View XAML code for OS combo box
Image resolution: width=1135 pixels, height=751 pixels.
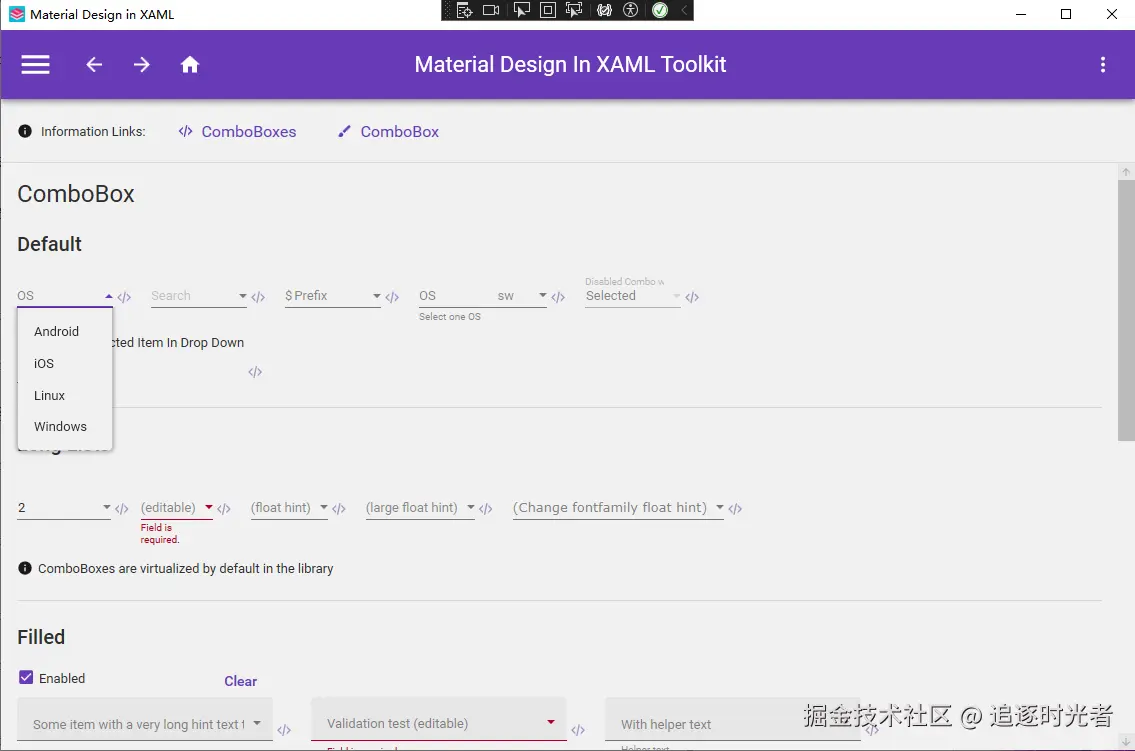click(124, 297)
